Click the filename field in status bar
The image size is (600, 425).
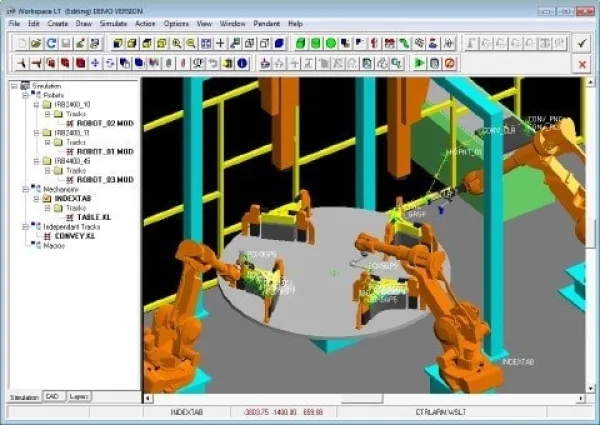coord(441,412)
